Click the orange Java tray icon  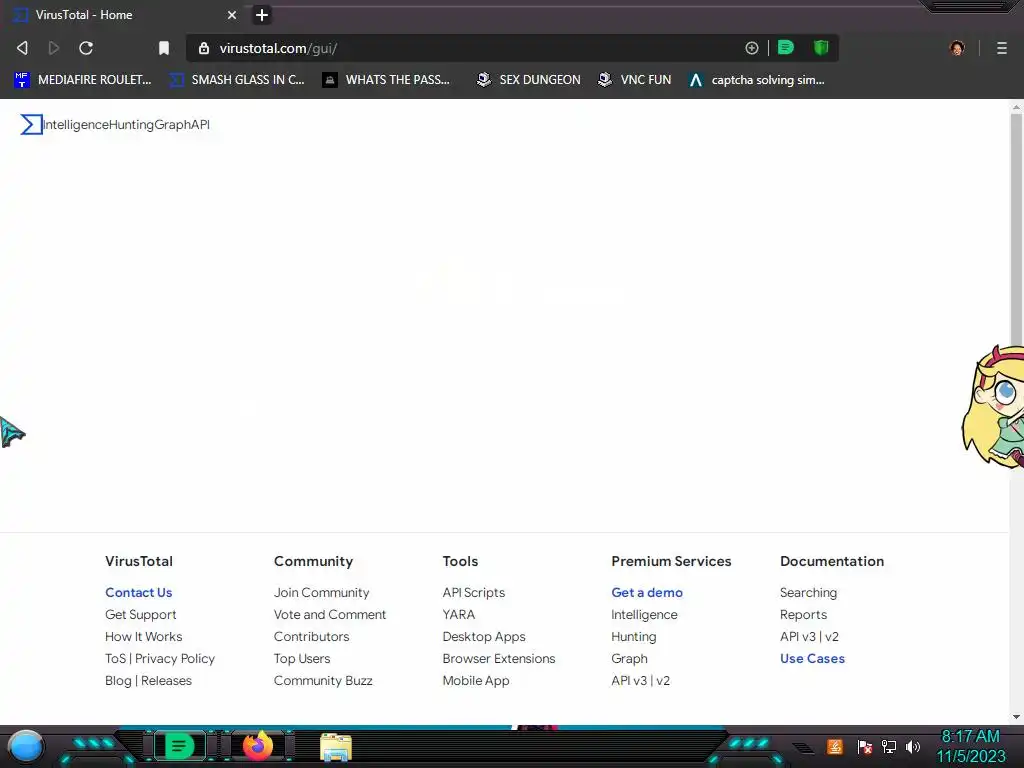click(835, 746)
